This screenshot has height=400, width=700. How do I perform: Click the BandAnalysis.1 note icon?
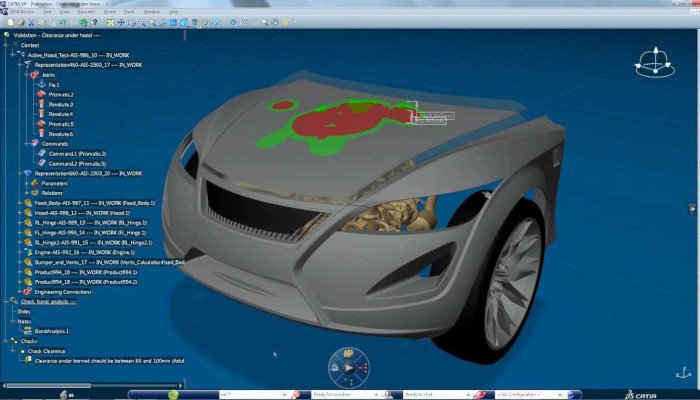tap(28, 331)
